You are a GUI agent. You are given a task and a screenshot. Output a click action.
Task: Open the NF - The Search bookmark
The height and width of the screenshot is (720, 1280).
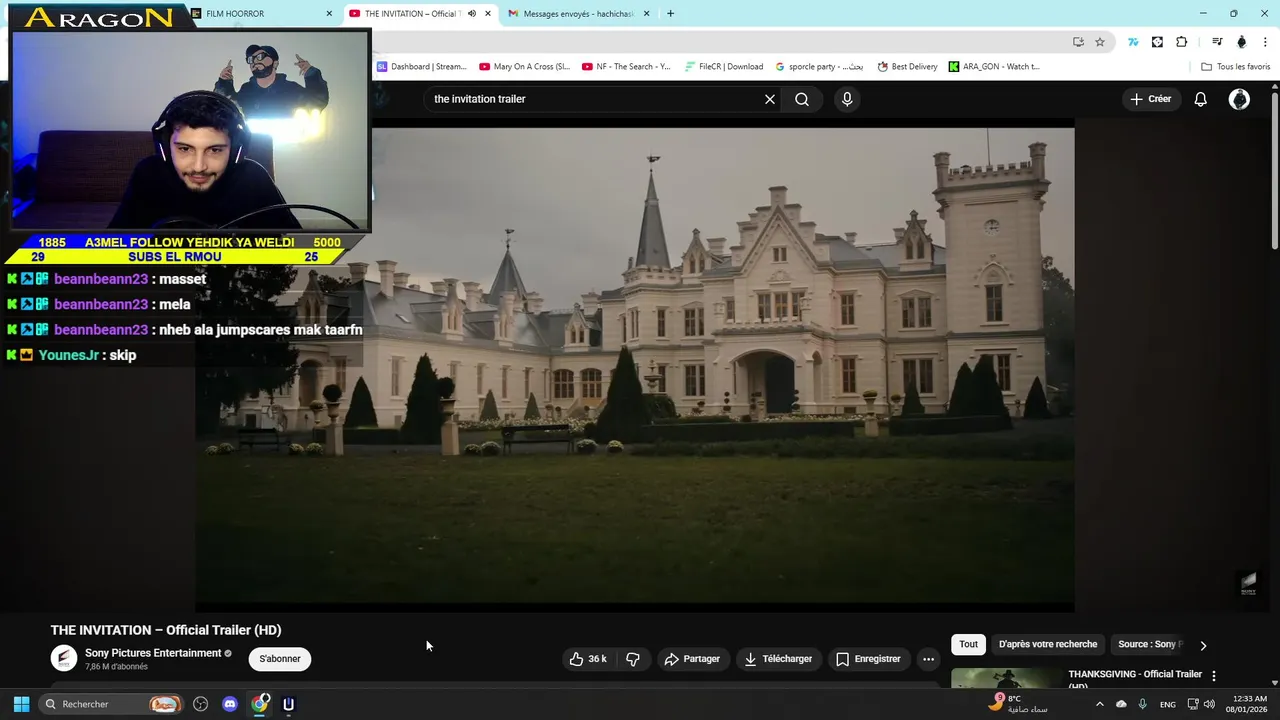point(627,67)
